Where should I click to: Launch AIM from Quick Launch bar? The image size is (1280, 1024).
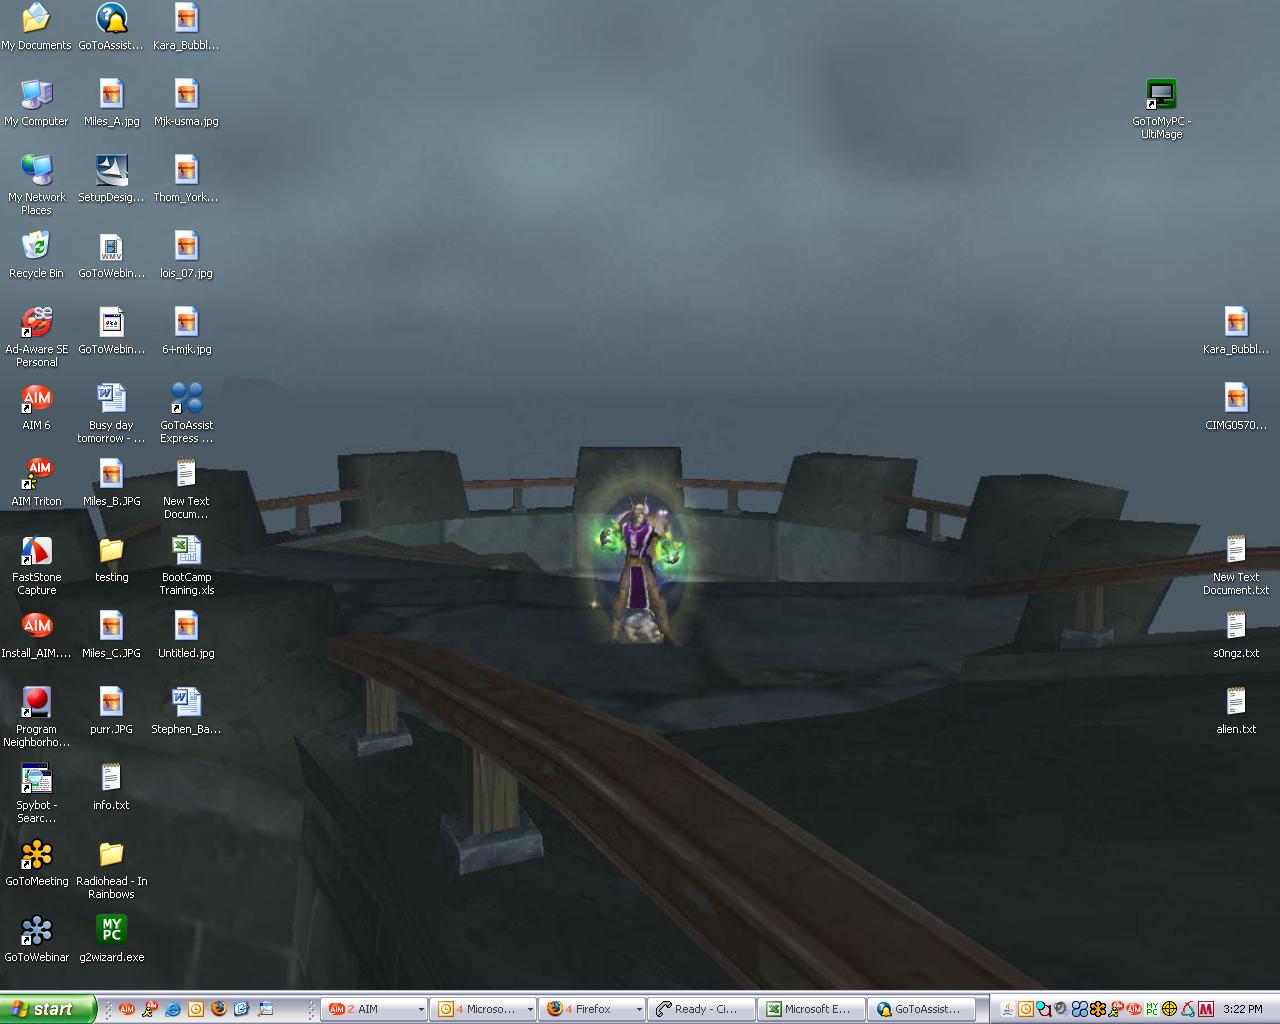[127, 1009]
